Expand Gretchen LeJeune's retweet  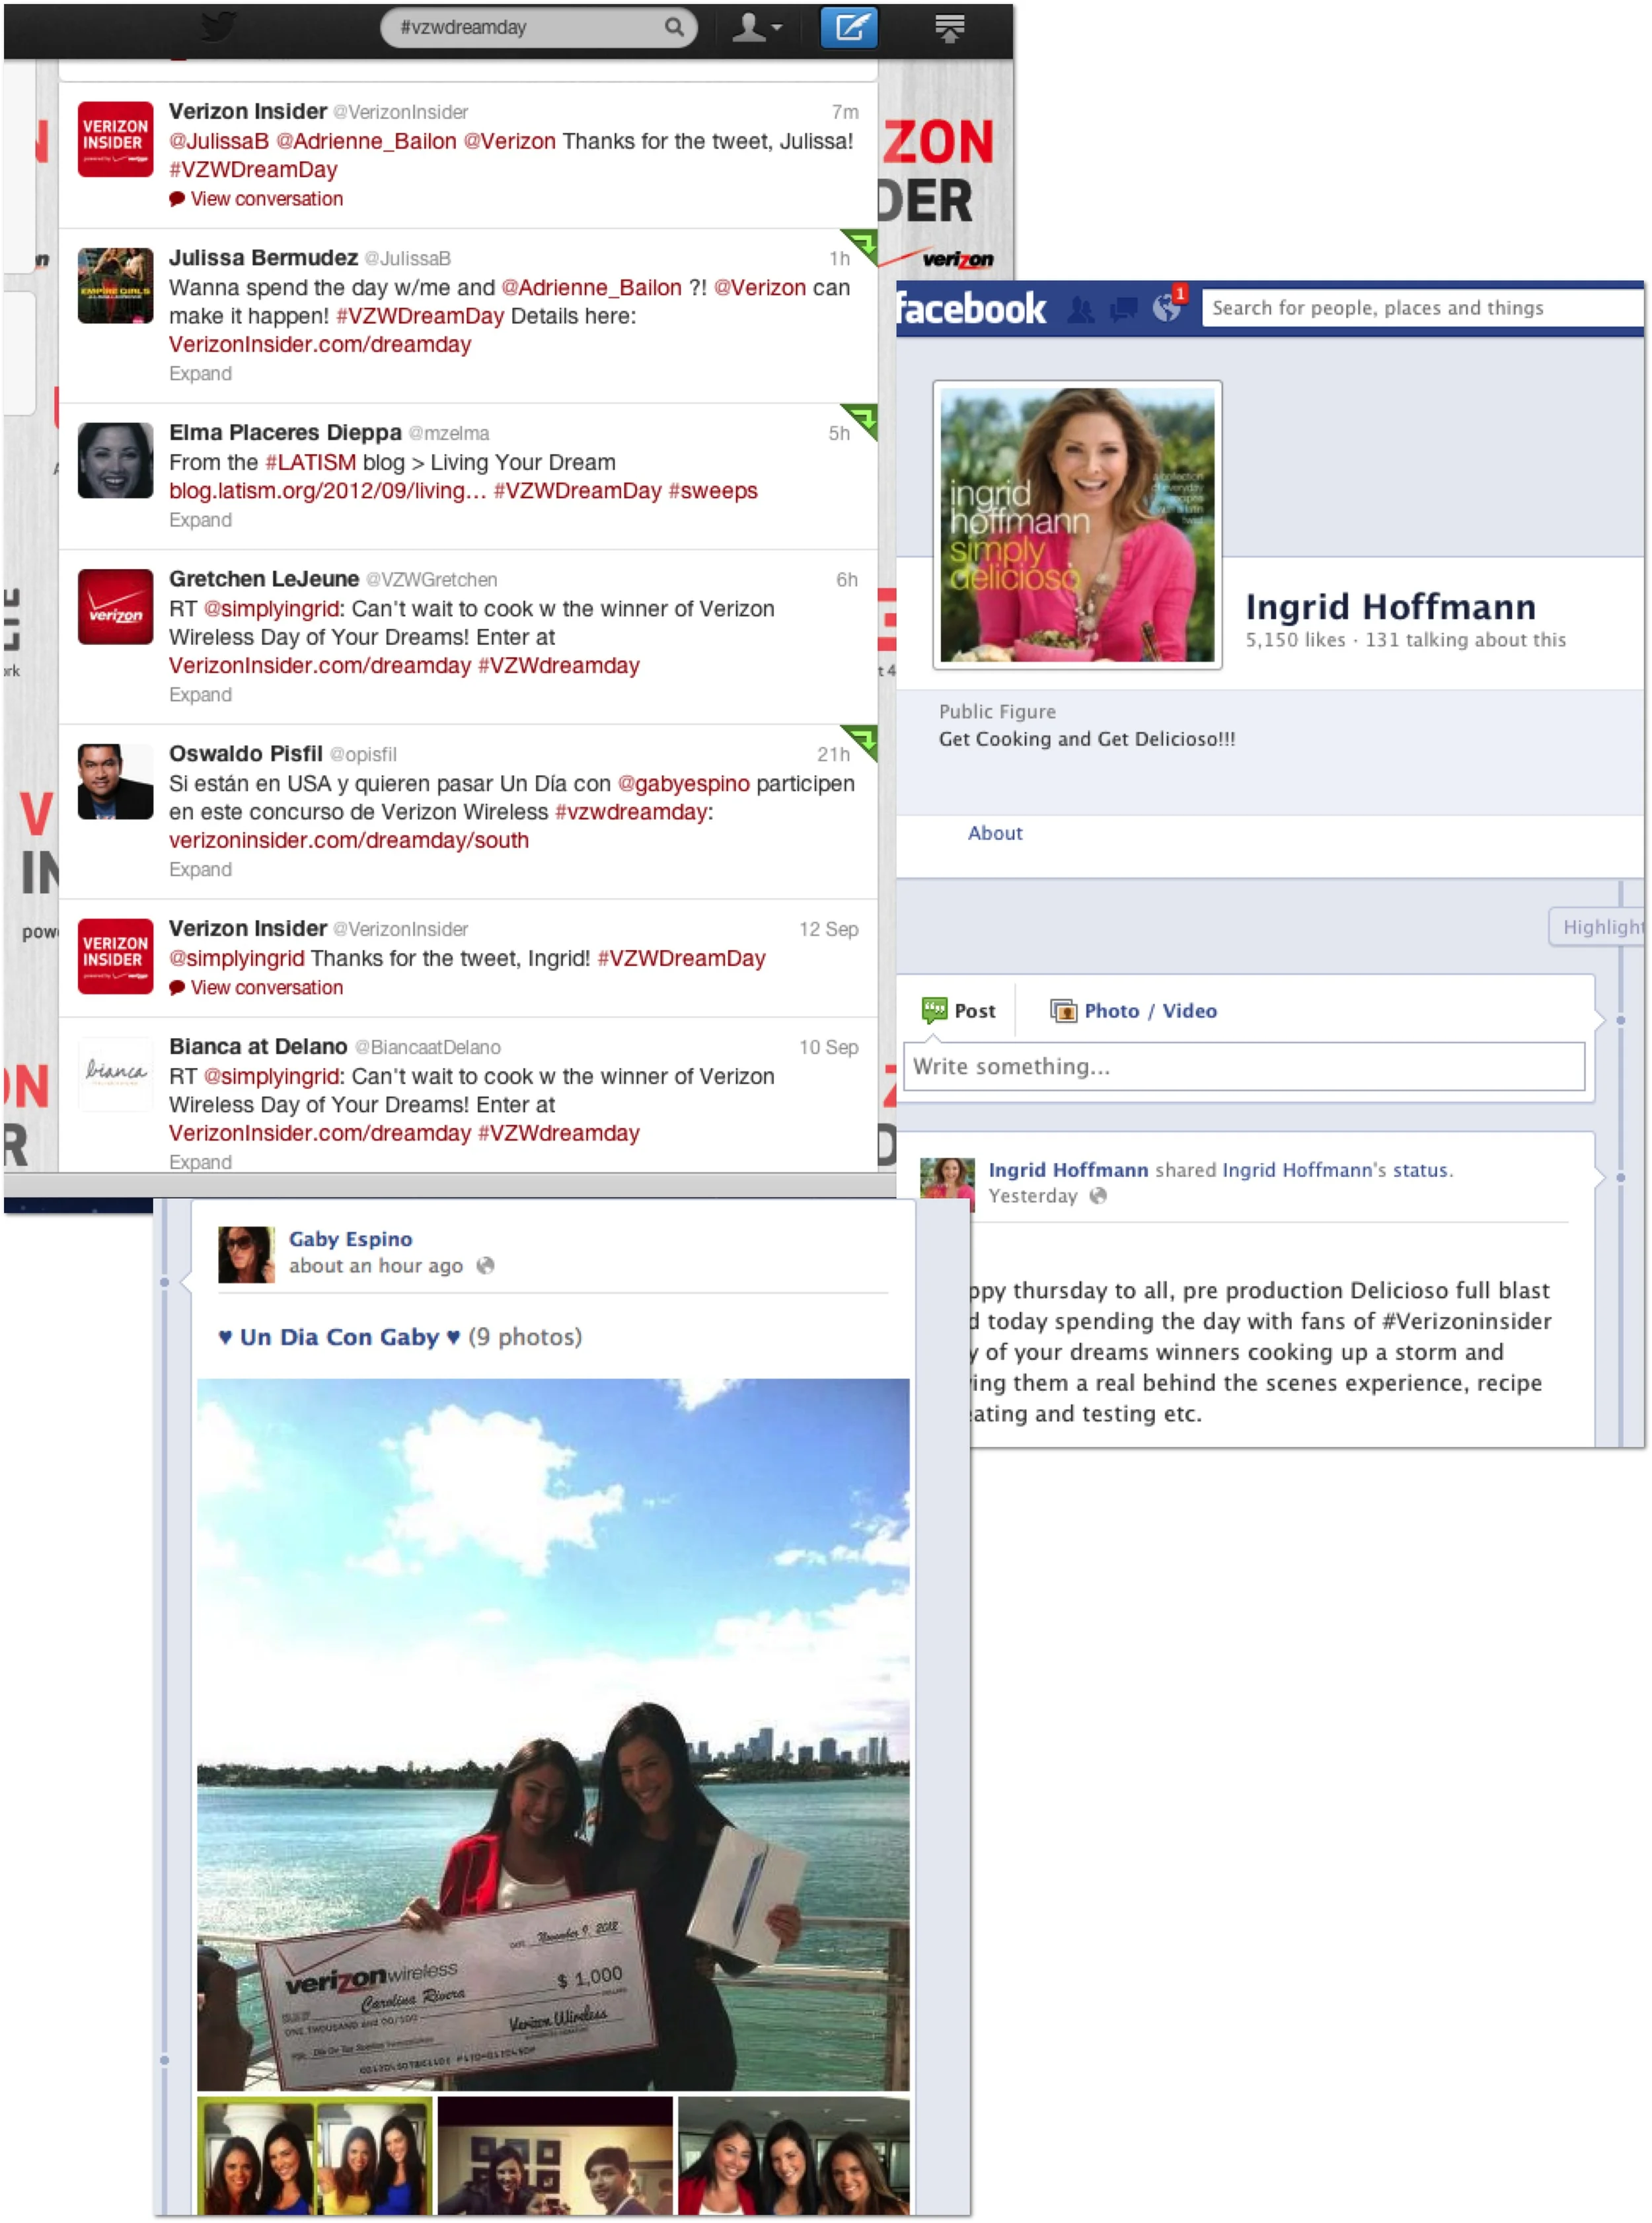(200, 695)
